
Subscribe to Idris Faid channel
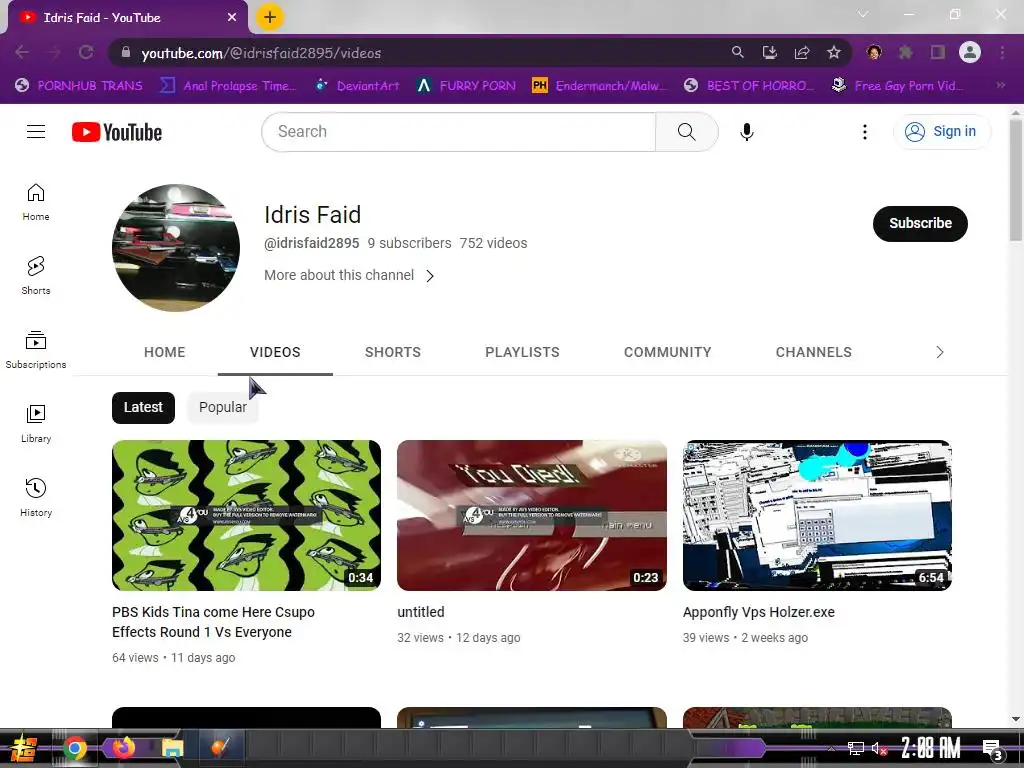tap(920, 223)
